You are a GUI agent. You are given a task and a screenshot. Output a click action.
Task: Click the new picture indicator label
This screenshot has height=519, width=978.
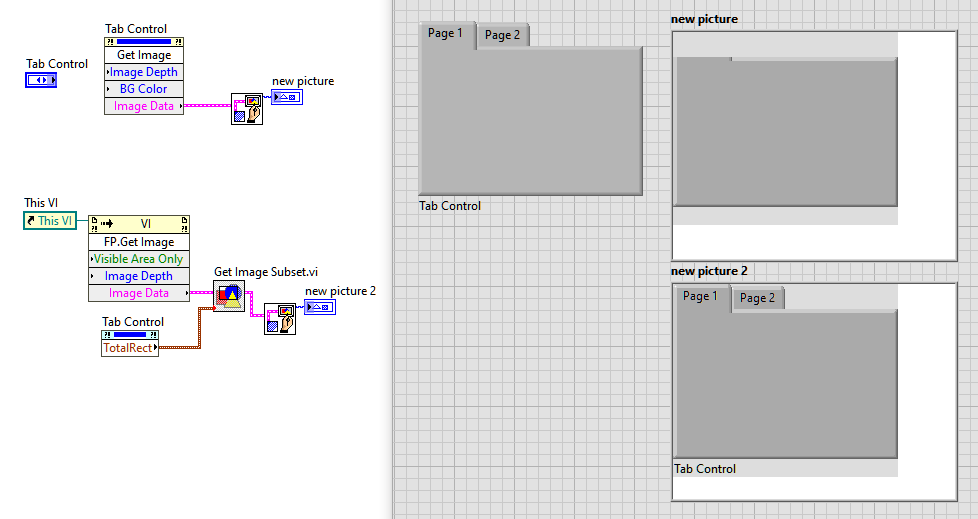click(704, 19)
